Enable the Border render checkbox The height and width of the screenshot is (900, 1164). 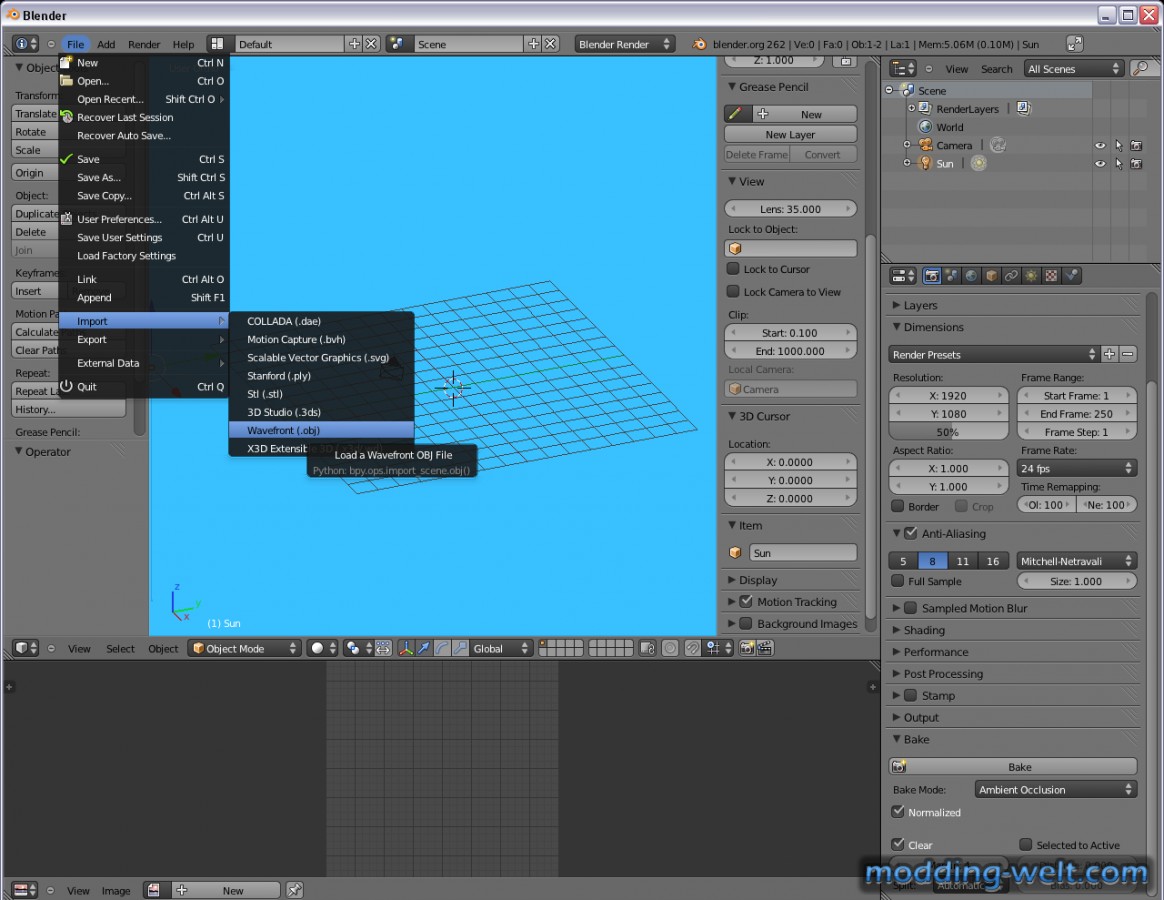(x=897, y=506)
